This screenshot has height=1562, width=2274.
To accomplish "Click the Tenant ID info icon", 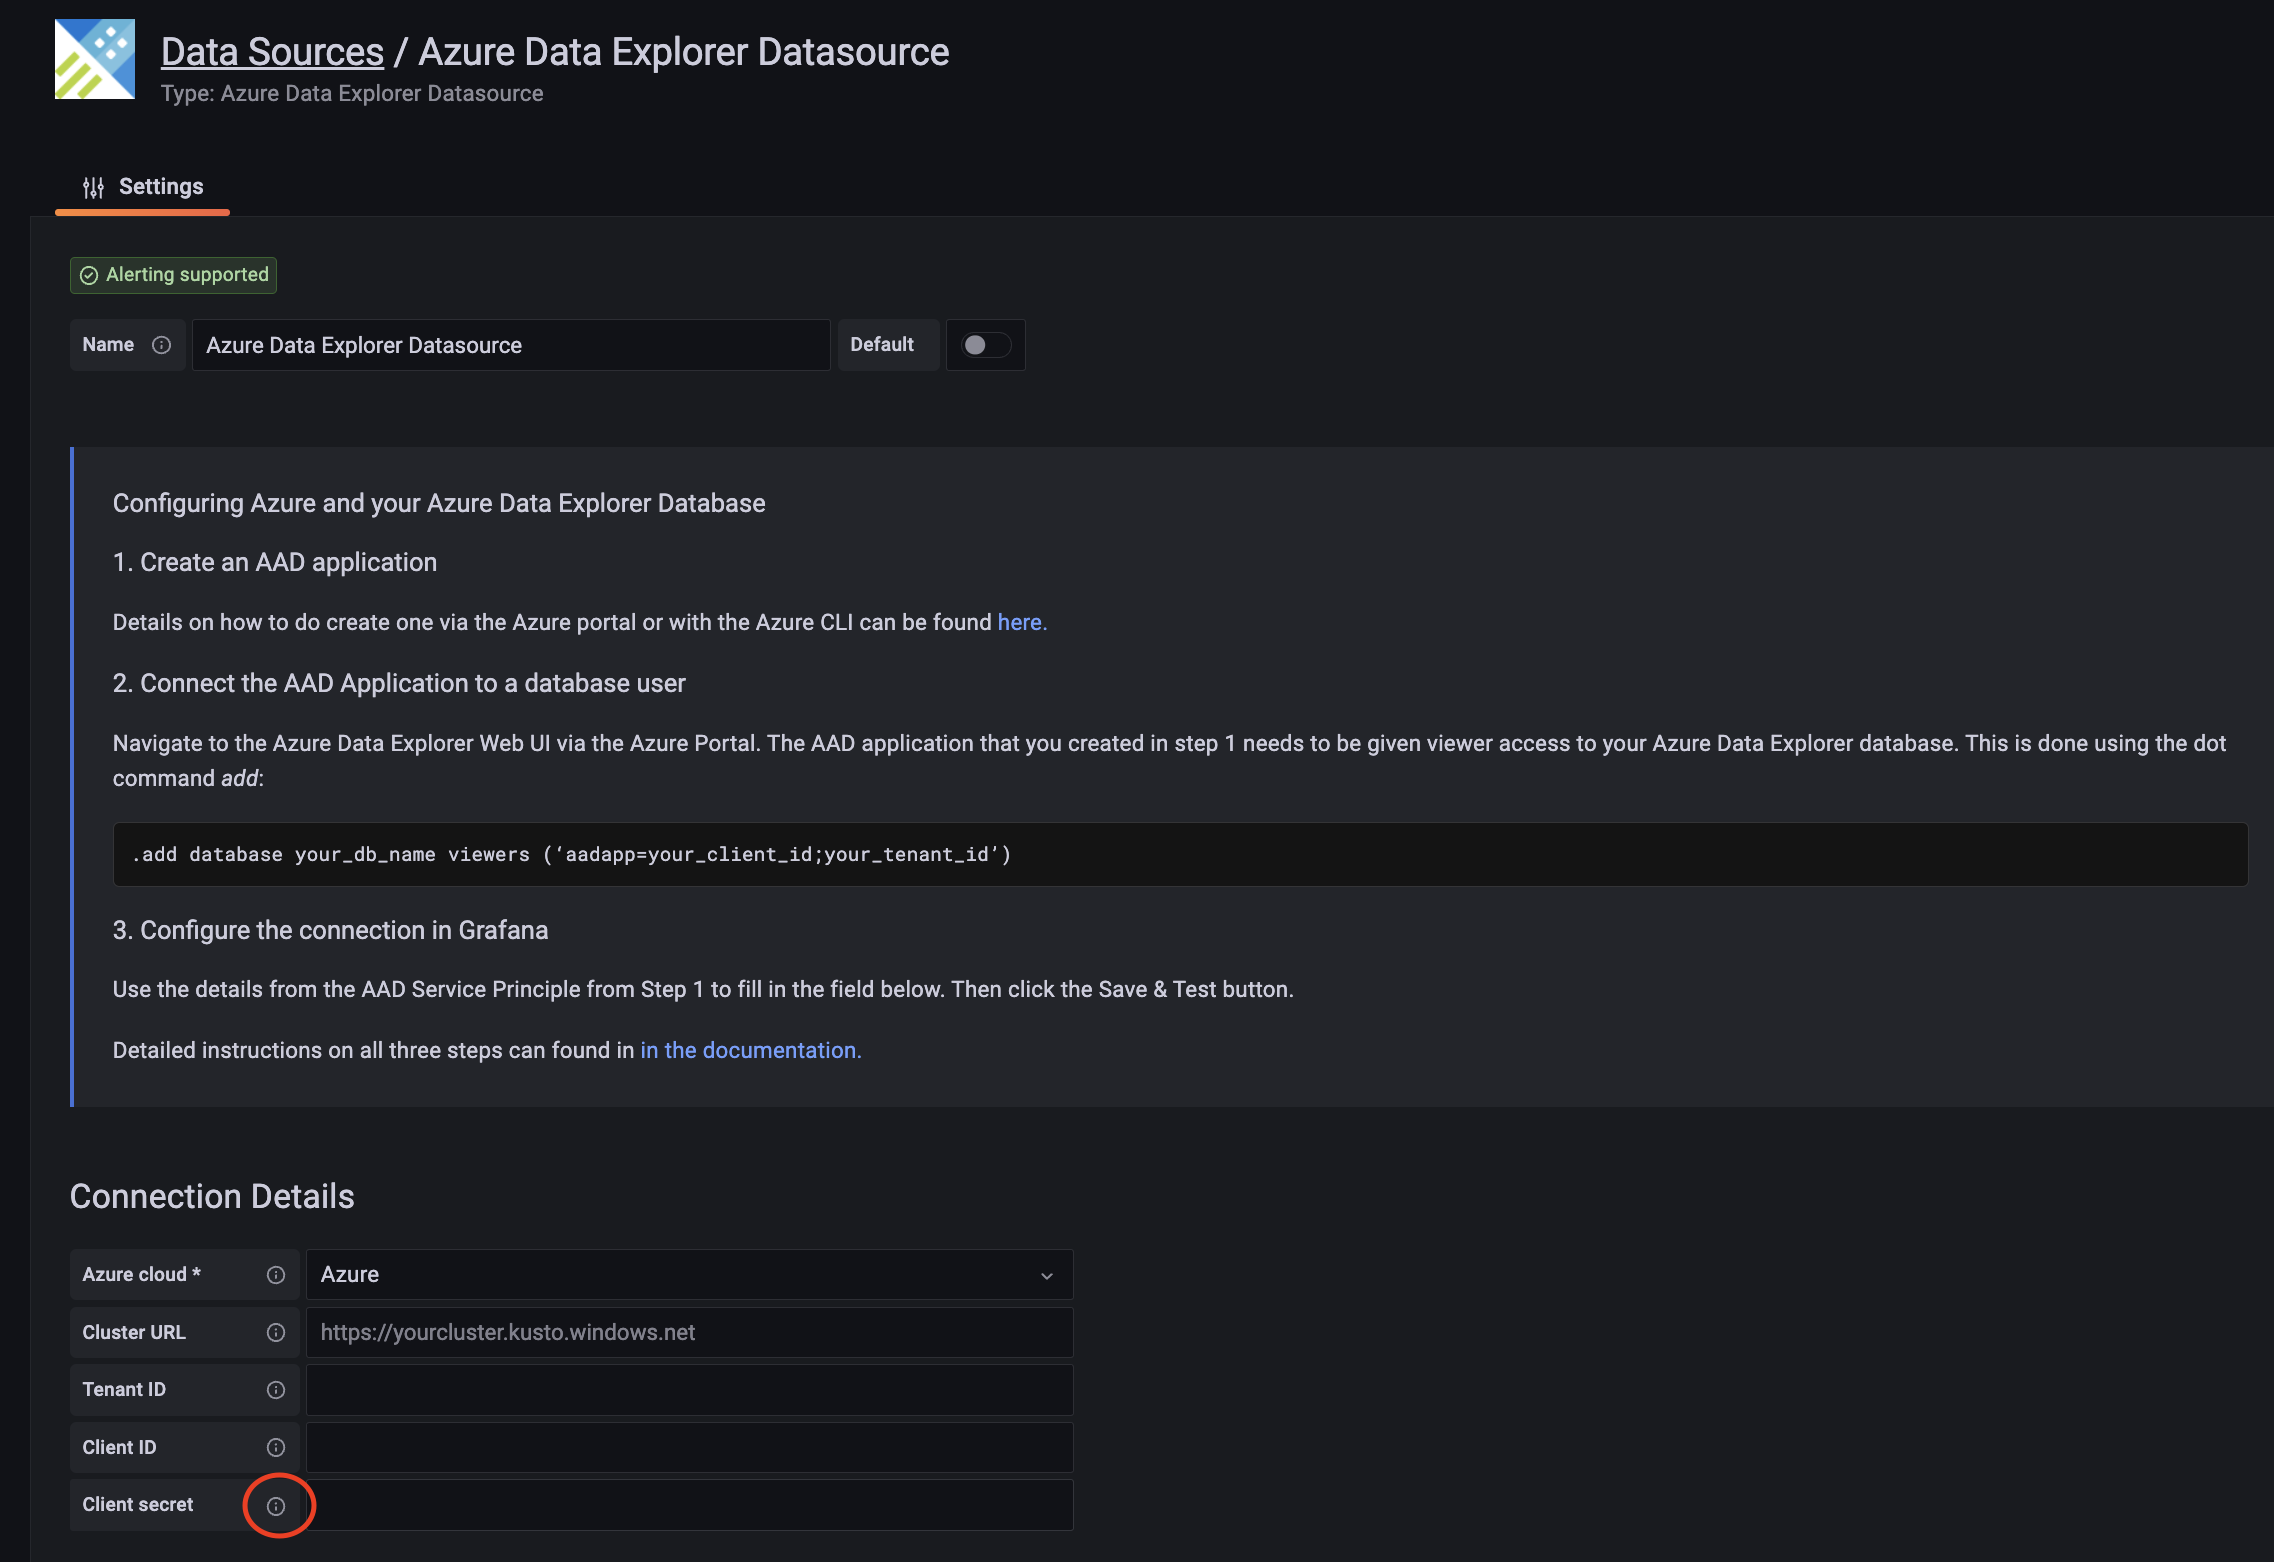I will point(275,1389).
